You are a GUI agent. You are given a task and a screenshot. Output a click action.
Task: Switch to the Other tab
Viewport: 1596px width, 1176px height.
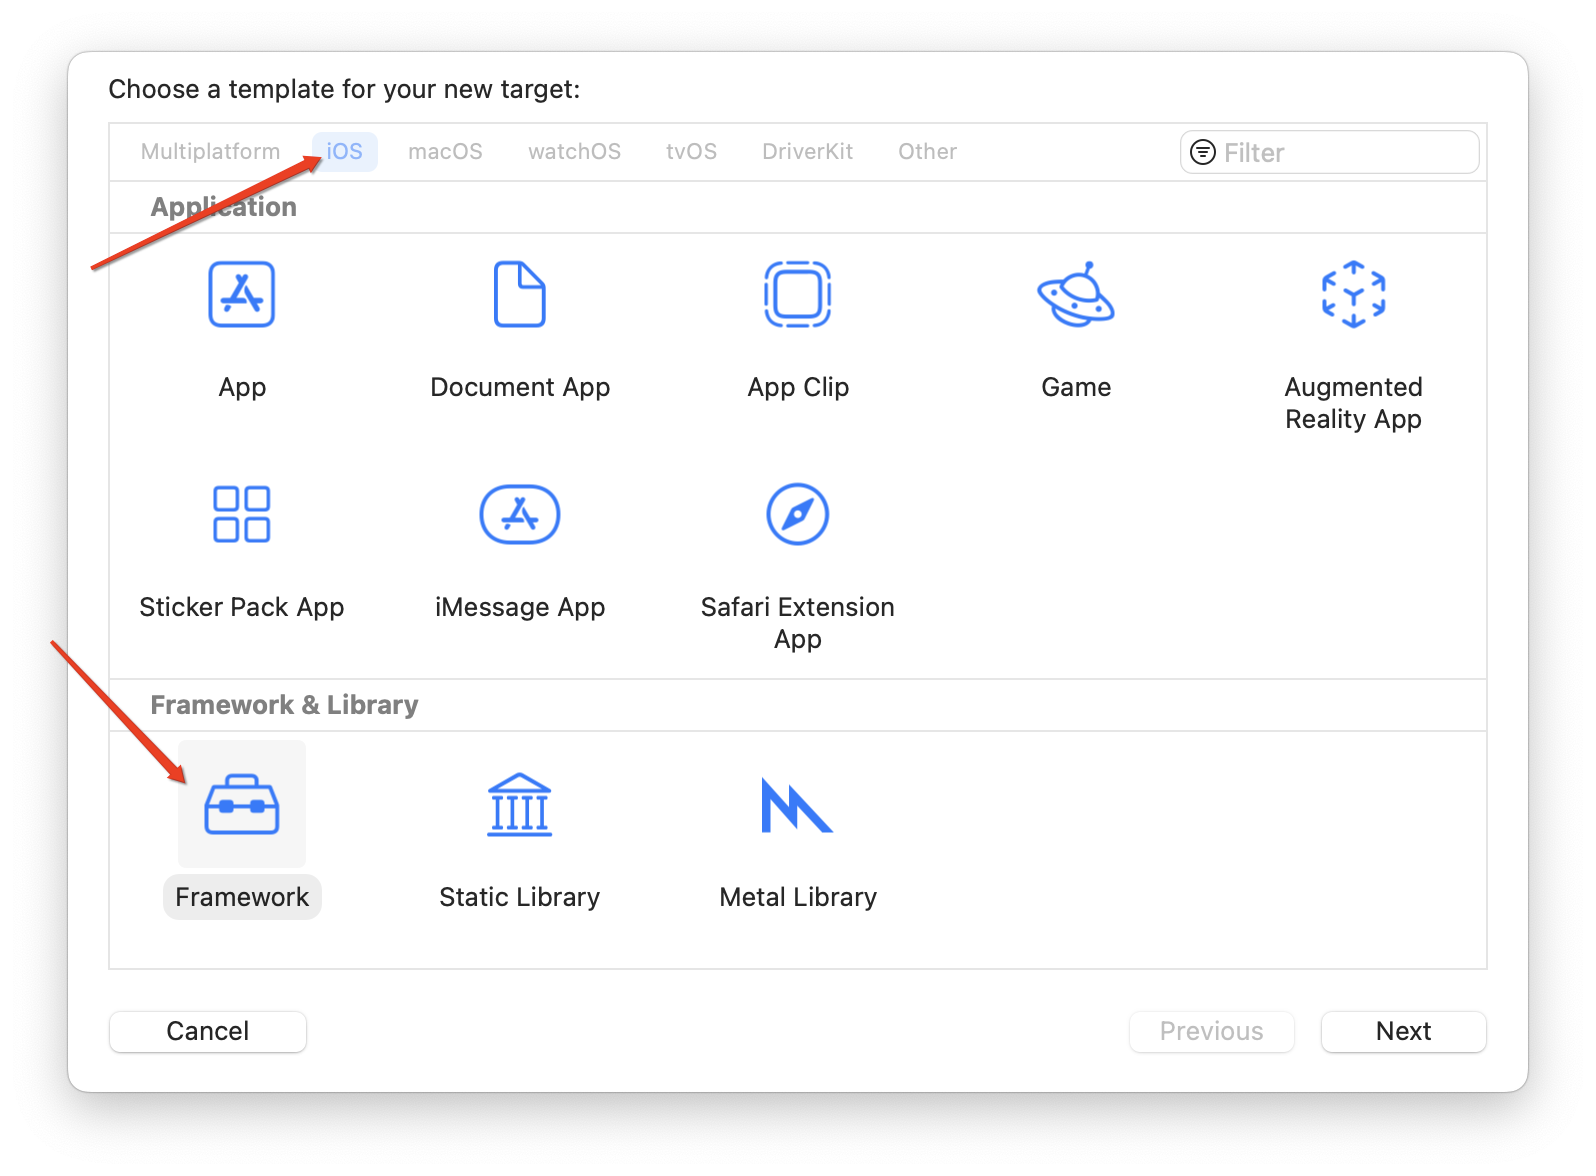coord(927,152)
